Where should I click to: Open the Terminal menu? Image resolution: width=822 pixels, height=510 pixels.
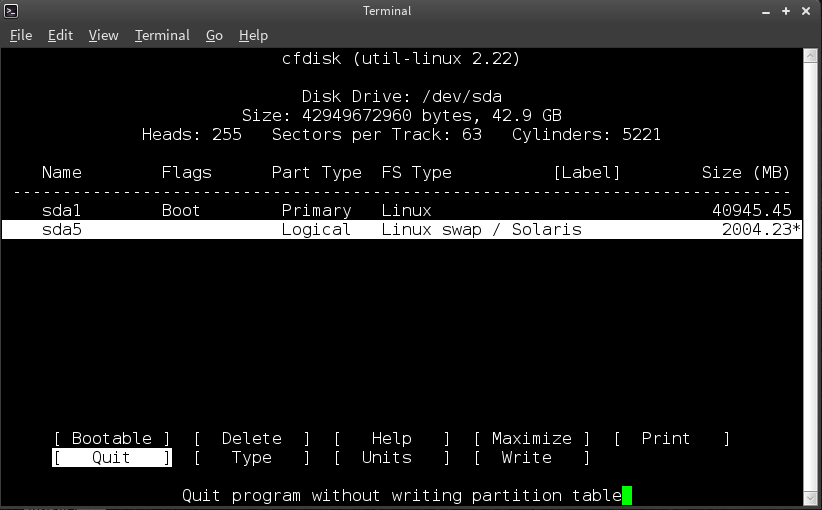point(162,35)
